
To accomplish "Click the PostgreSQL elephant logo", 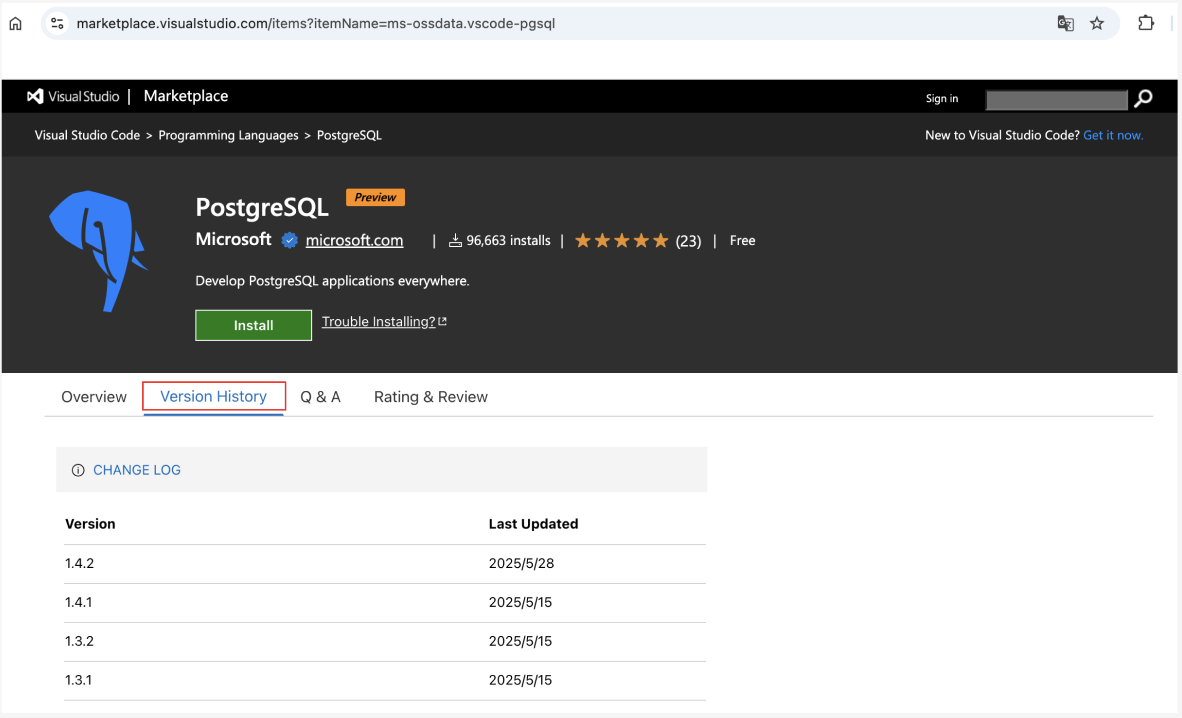I will 99,251.
